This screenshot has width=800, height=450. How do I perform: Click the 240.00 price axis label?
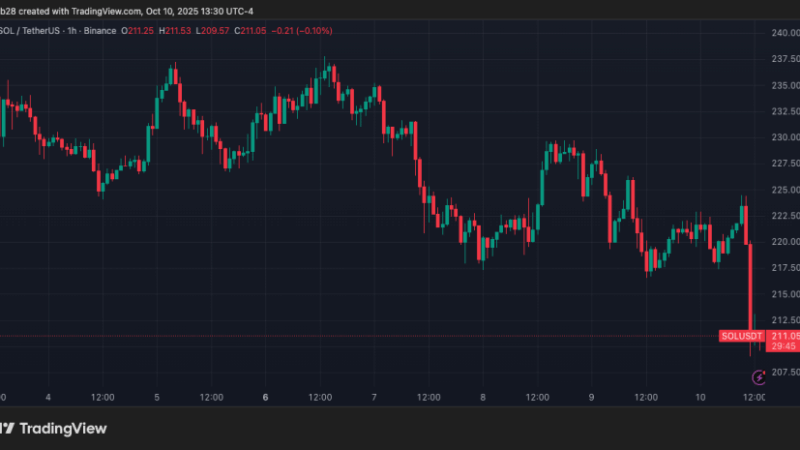(x=784, y=33)
